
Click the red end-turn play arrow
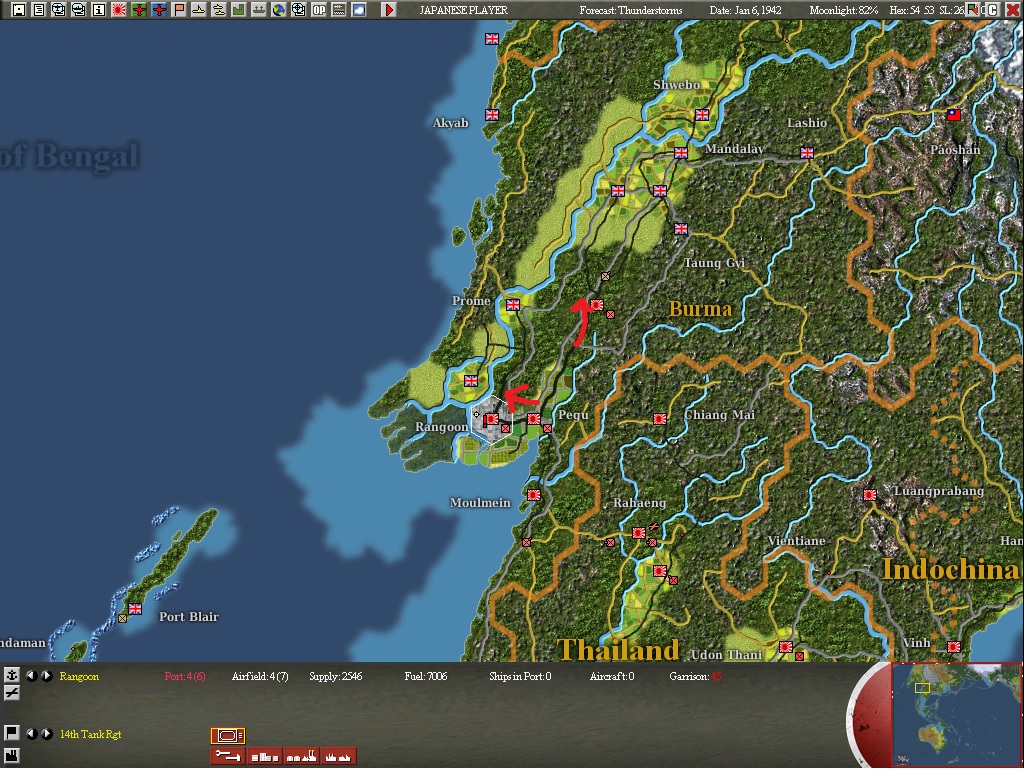(389, 10)
